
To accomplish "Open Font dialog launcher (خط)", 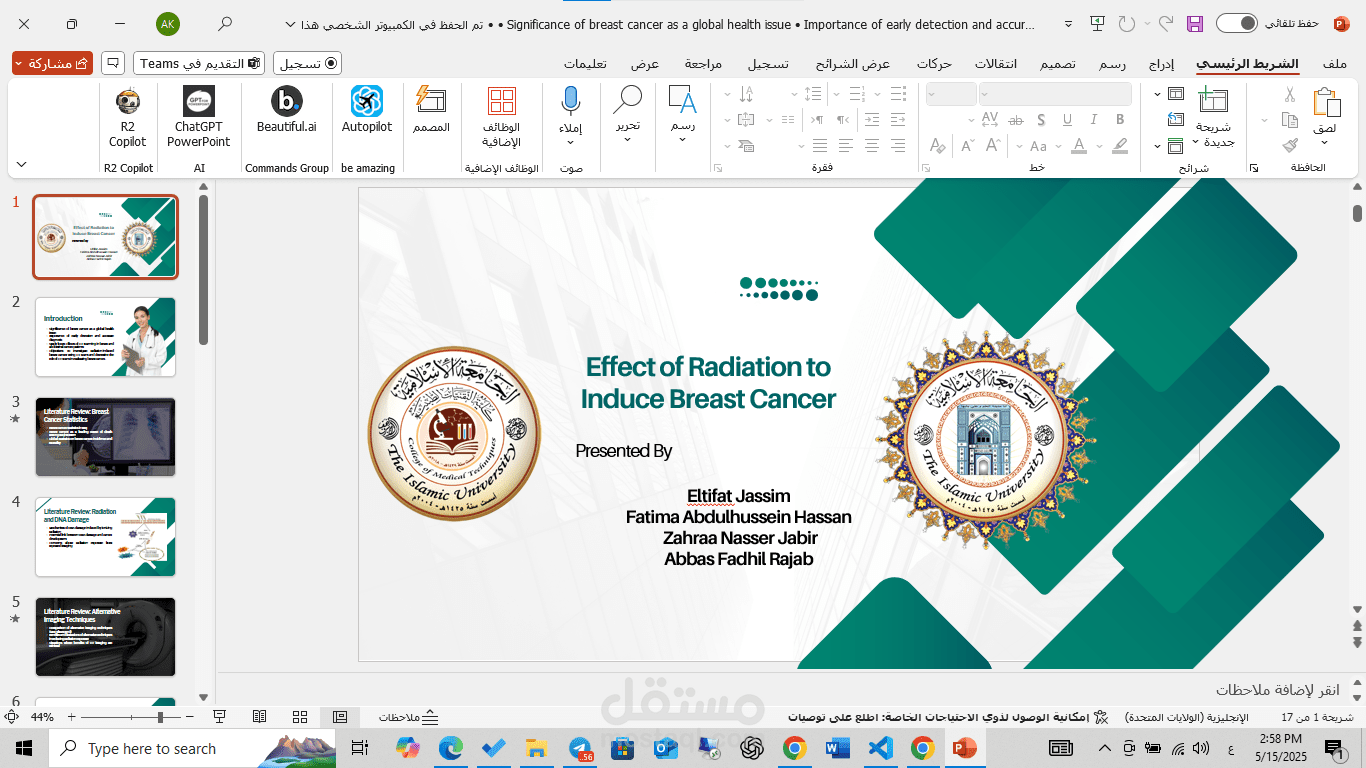I will [x=925, y=168].
